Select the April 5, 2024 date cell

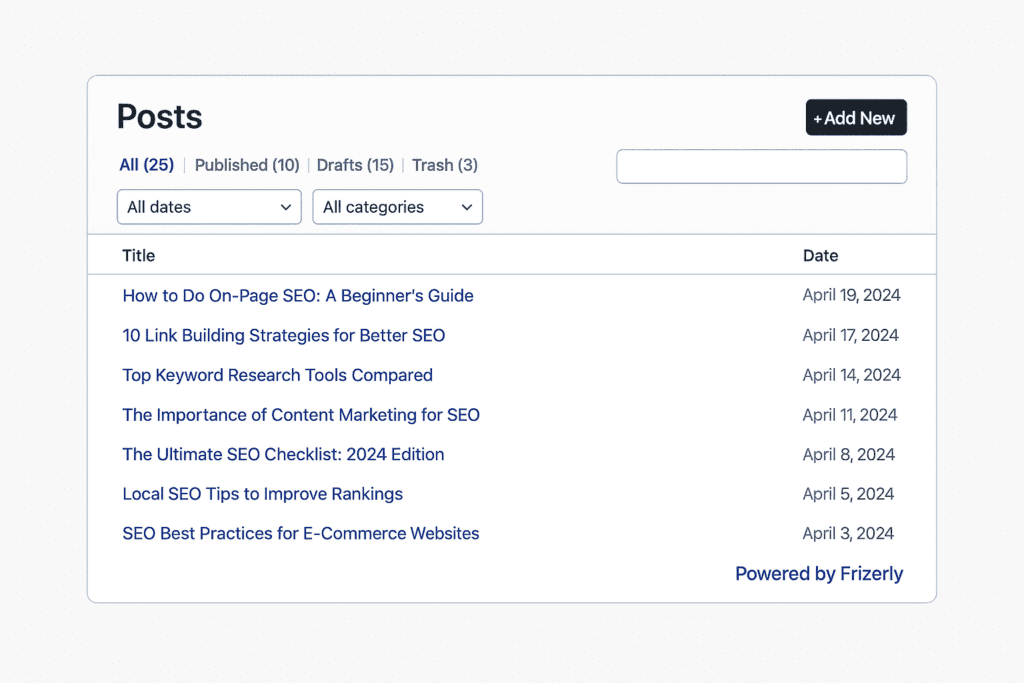tap(848, 494)
